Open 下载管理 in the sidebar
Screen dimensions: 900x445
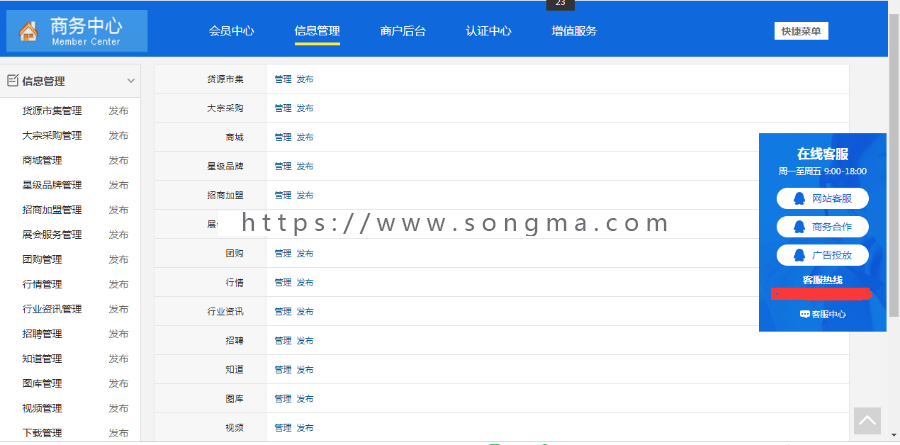(42, 433)
